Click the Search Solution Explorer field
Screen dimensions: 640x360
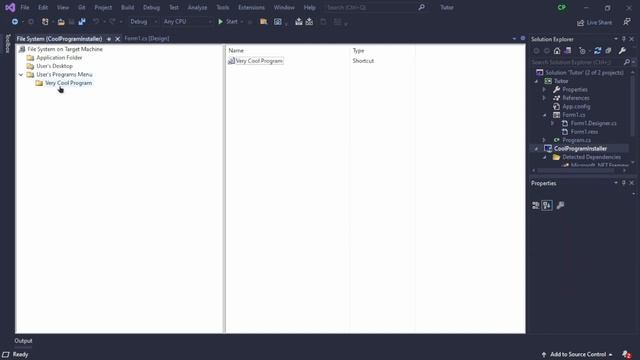click(577, 62)
